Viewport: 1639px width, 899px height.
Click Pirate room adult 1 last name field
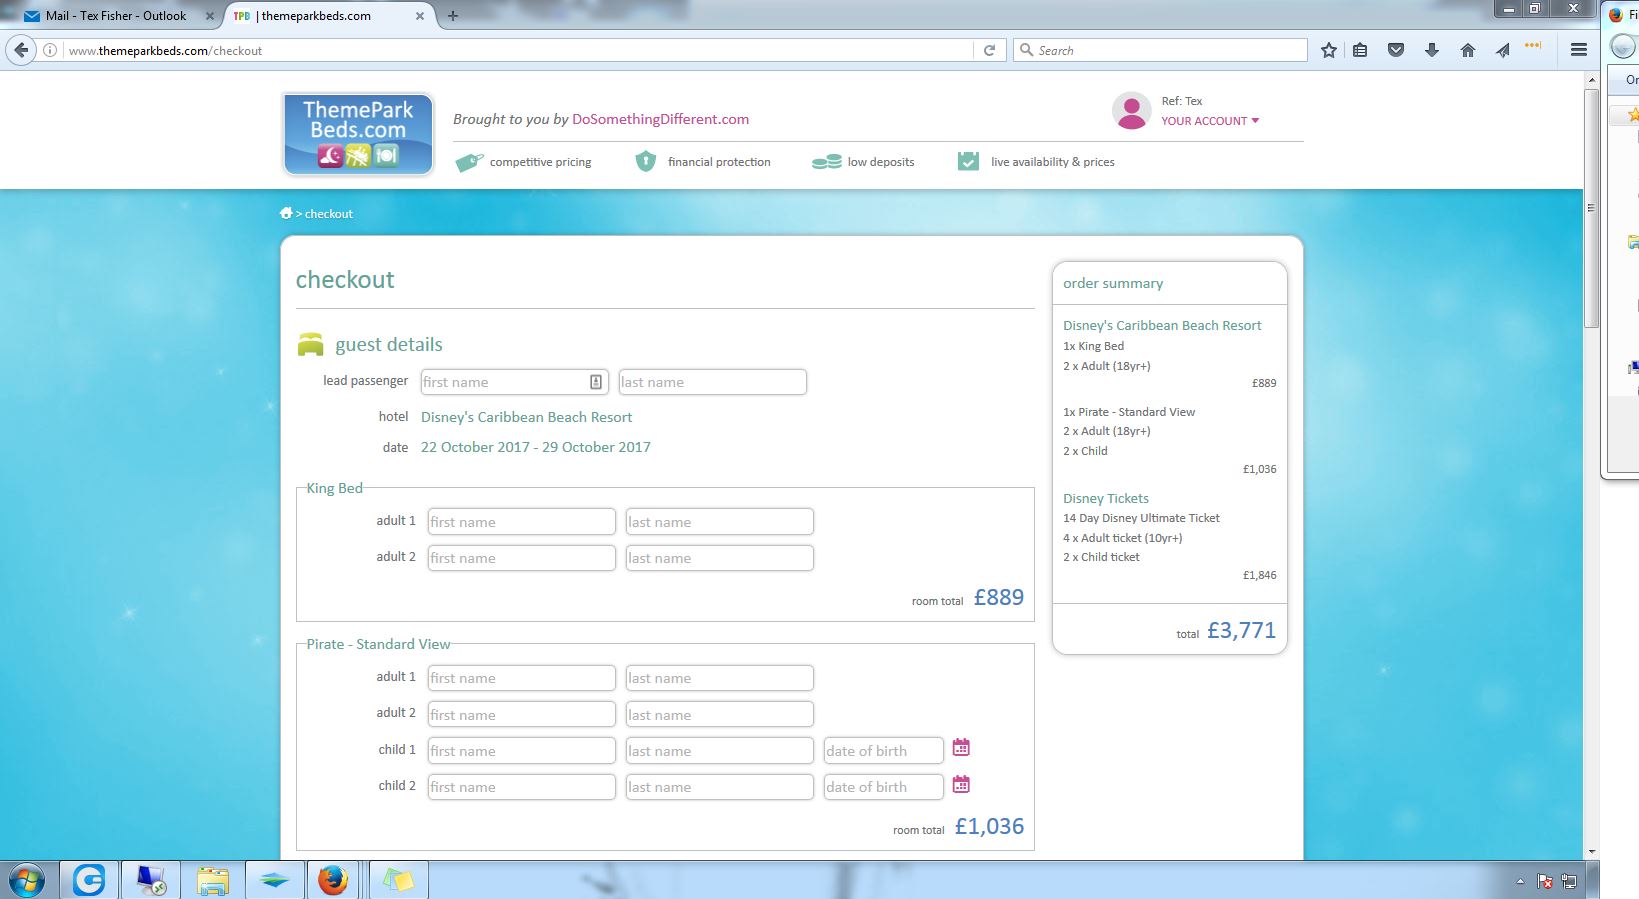tap(719, 678)
